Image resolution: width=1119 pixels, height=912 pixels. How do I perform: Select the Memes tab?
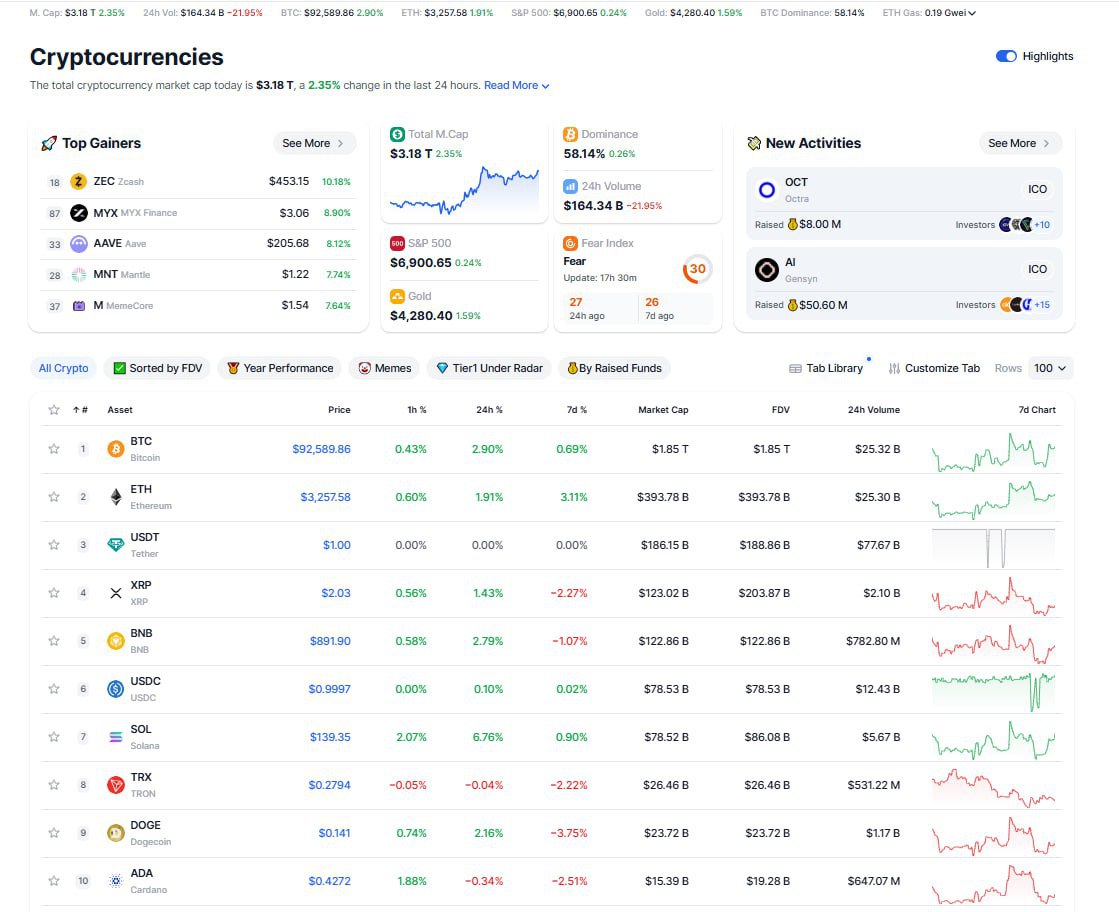click(x=385, y=368)
